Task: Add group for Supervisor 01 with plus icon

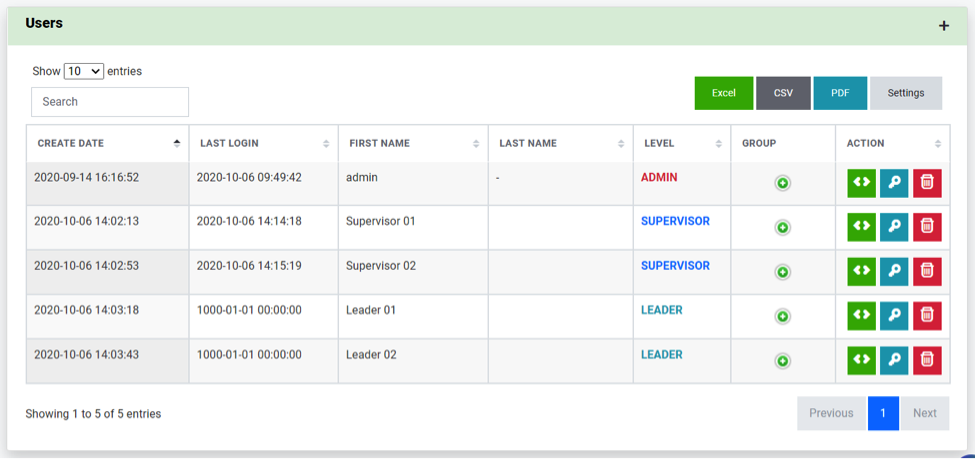Action: pyautogui.click(x=783, y=228)
